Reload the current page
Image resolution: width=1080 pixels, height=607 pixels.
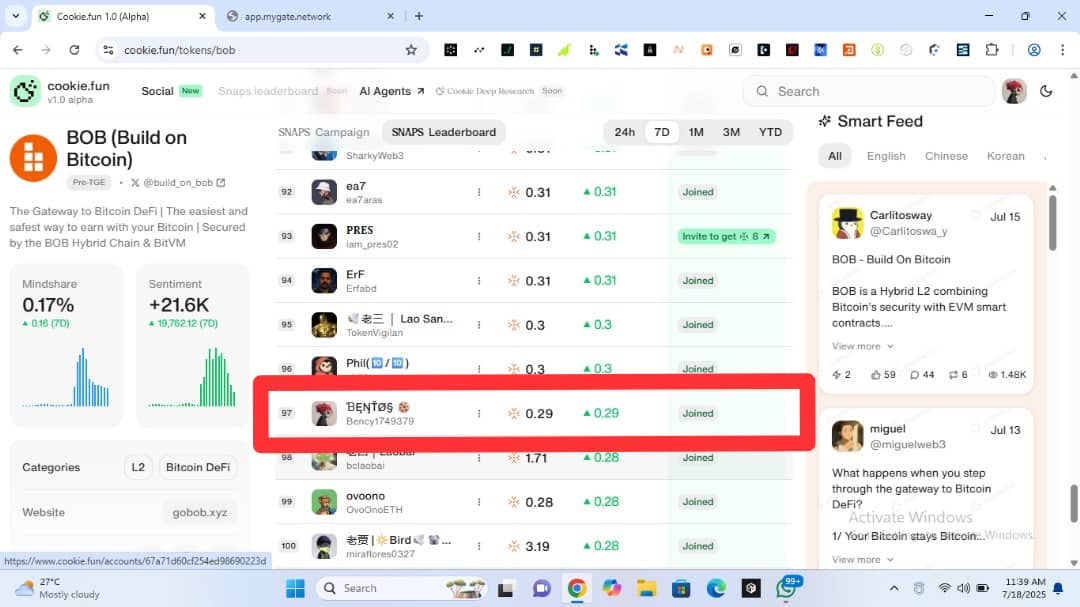(74, 50)
